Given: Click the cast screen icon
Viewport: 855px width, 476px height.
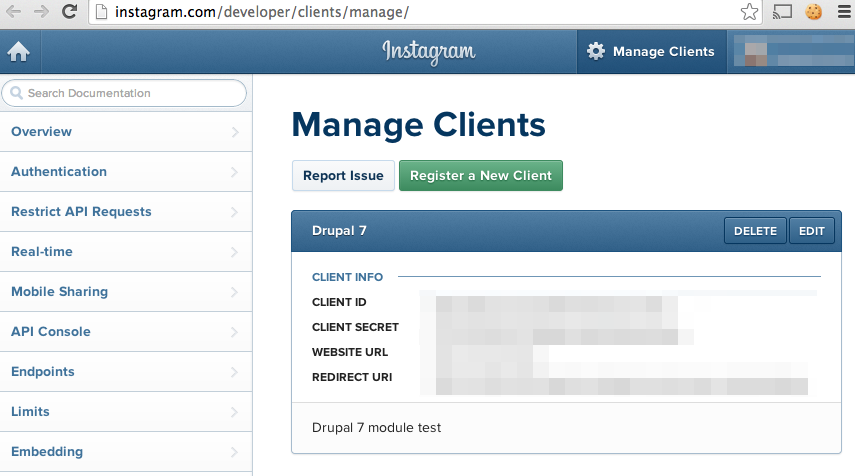Looking at the screenshot, I should 782,11.
